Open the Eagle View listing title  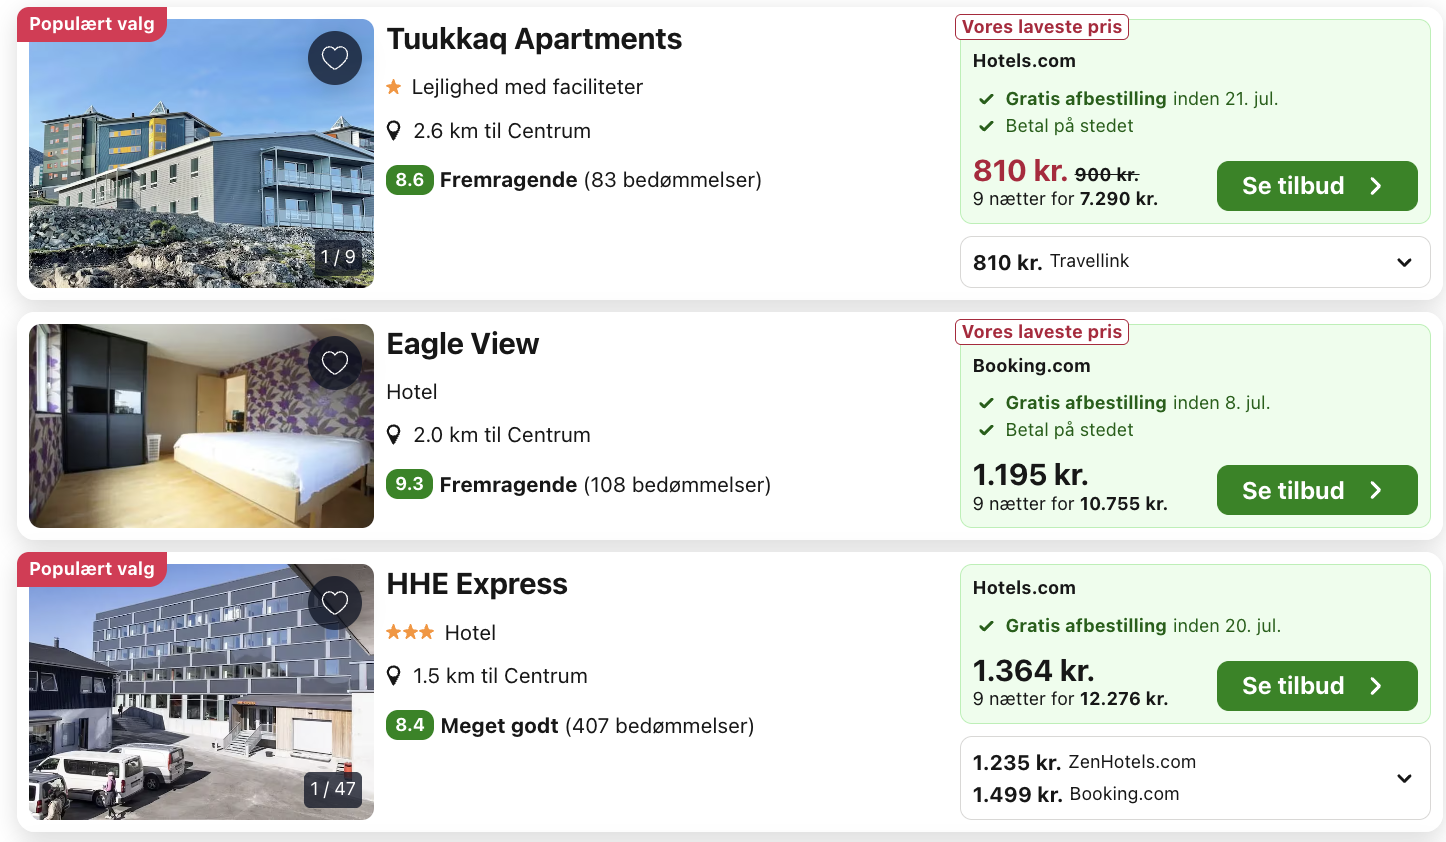click(463, 344)
